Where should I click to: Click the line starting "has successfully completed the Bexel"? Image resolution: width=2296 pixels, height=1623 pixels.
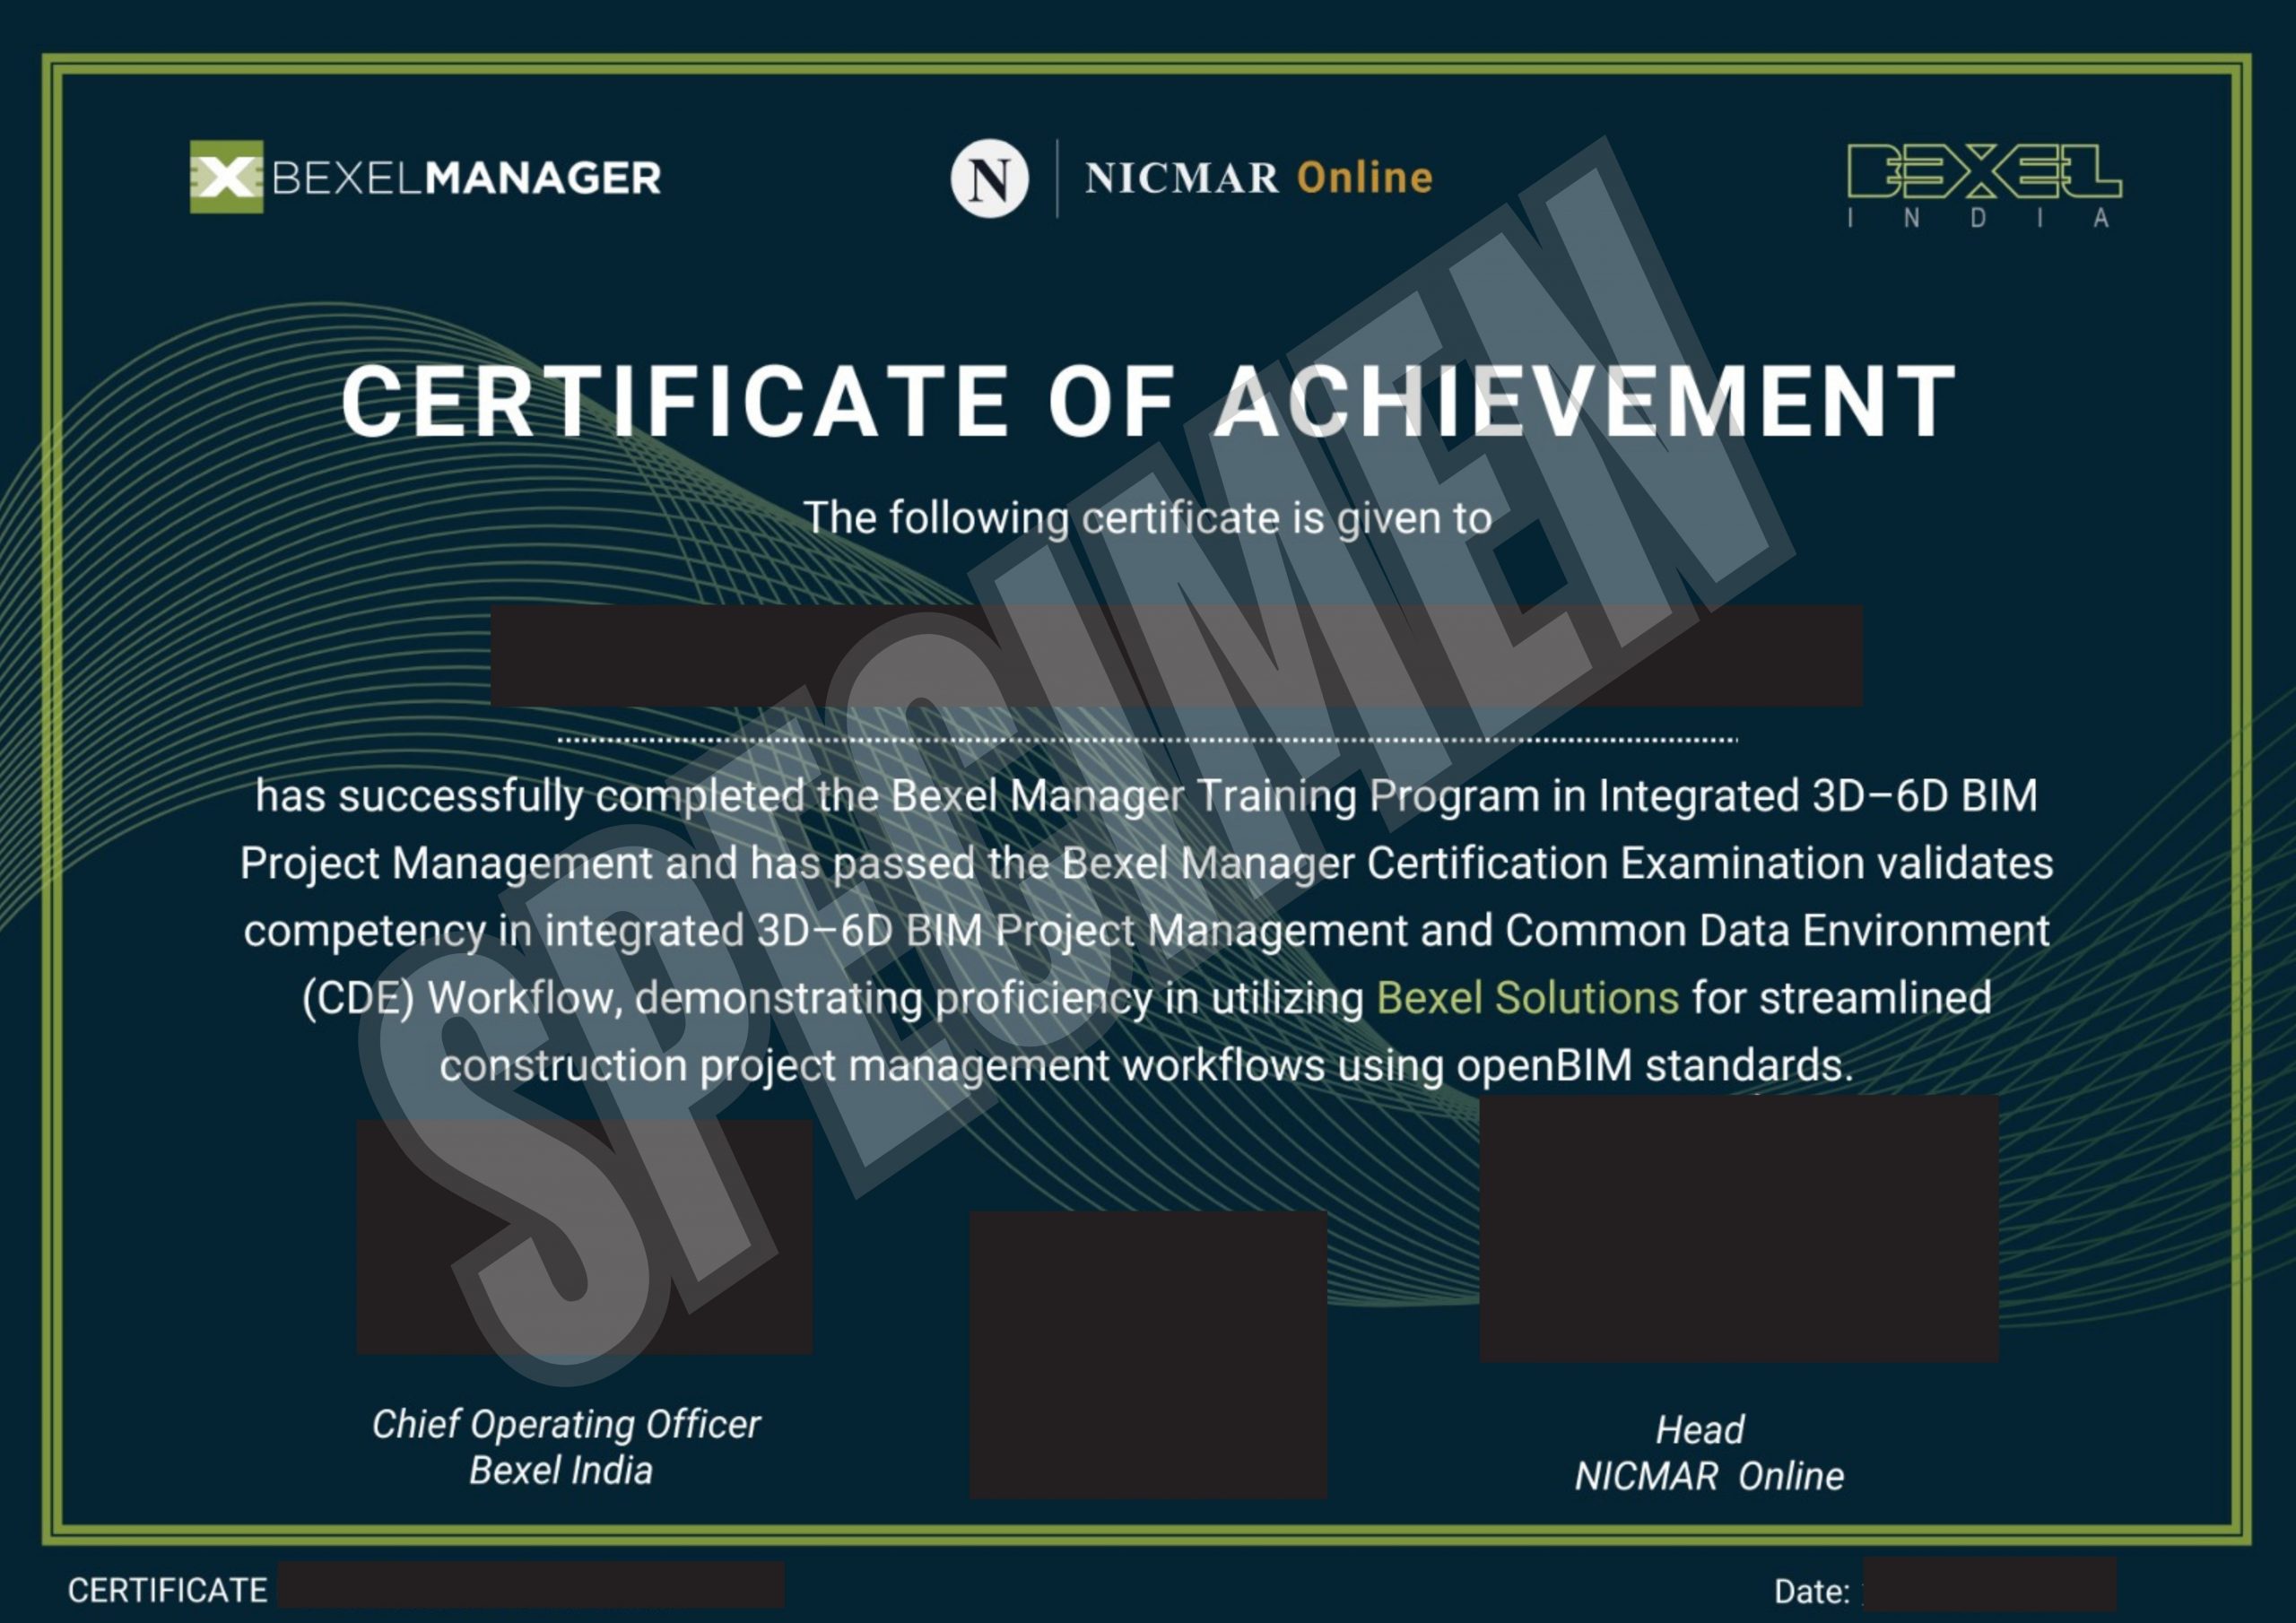click(x=1147, y=797)
